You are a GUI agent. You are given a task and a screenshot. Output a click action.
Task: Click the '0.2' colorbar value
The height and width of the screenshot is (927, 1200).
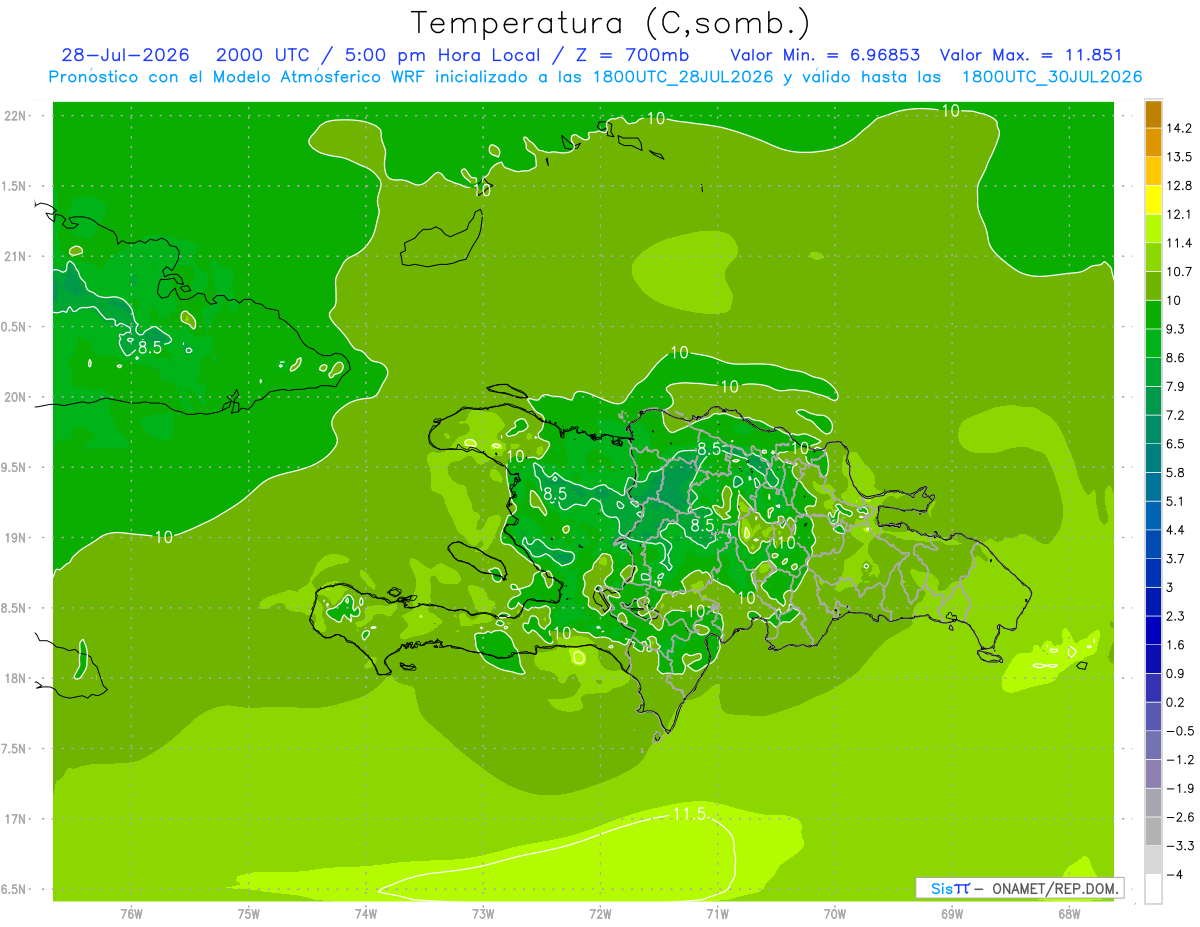point(1176,702)
